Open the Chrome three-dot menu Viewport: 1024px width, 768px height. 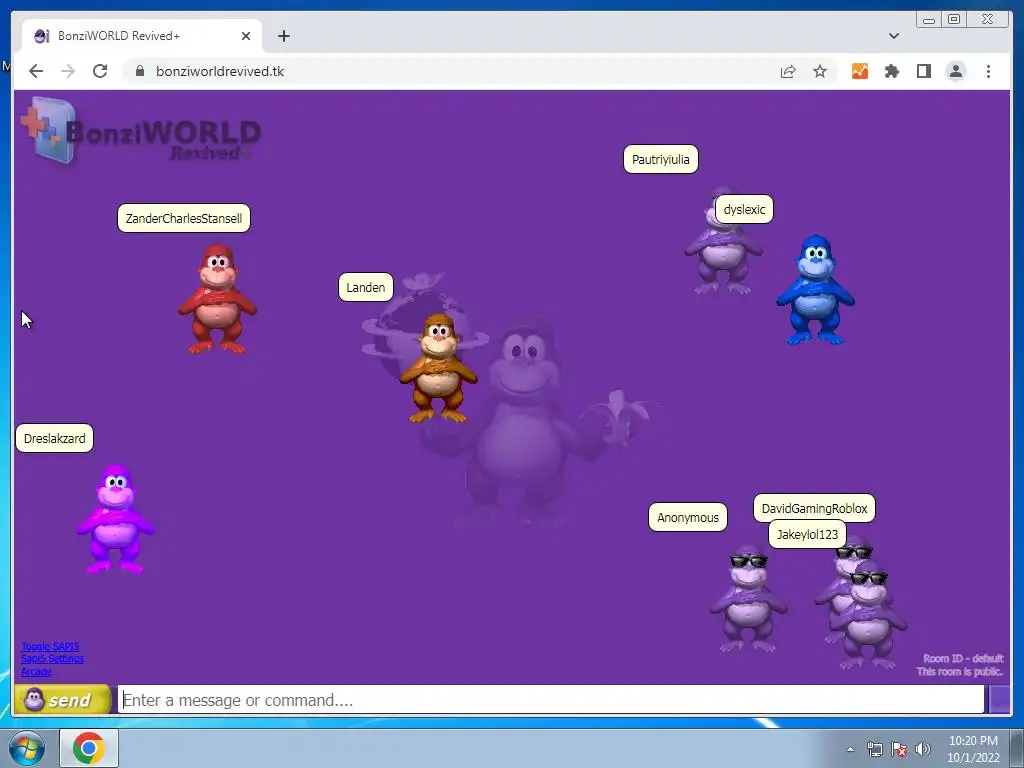tap(988, 71)
